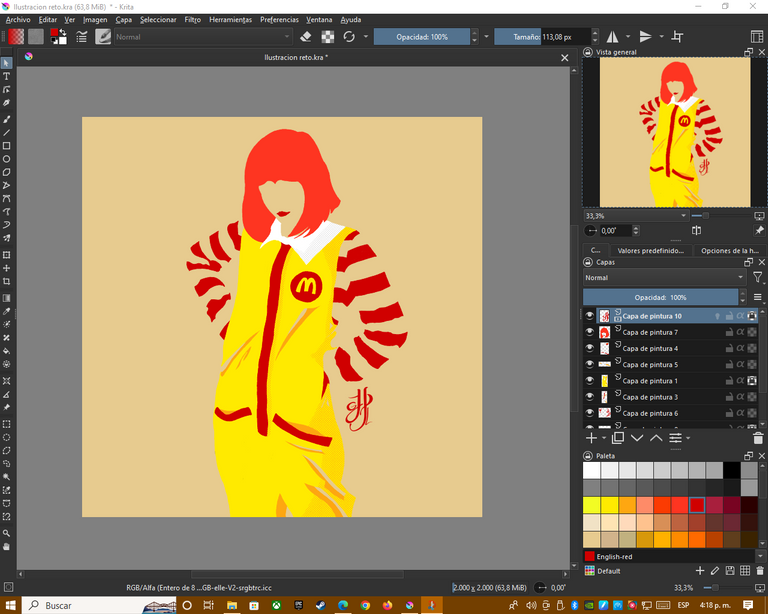Expand mirror tool options arrow

pos(628,37)
